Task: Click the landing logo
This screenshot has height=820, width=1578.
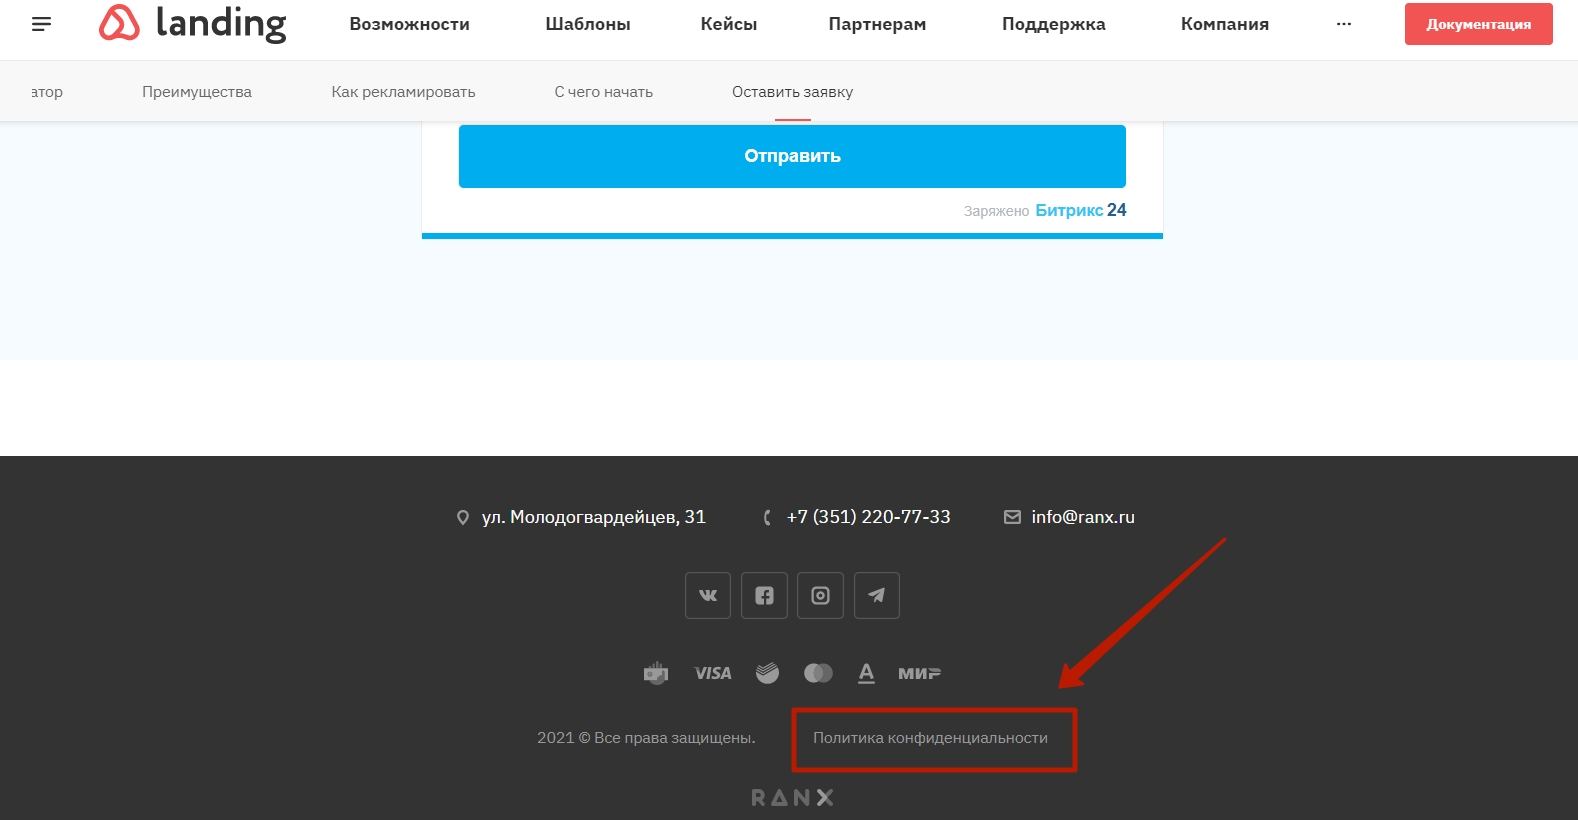Action: tap(193, 24)
